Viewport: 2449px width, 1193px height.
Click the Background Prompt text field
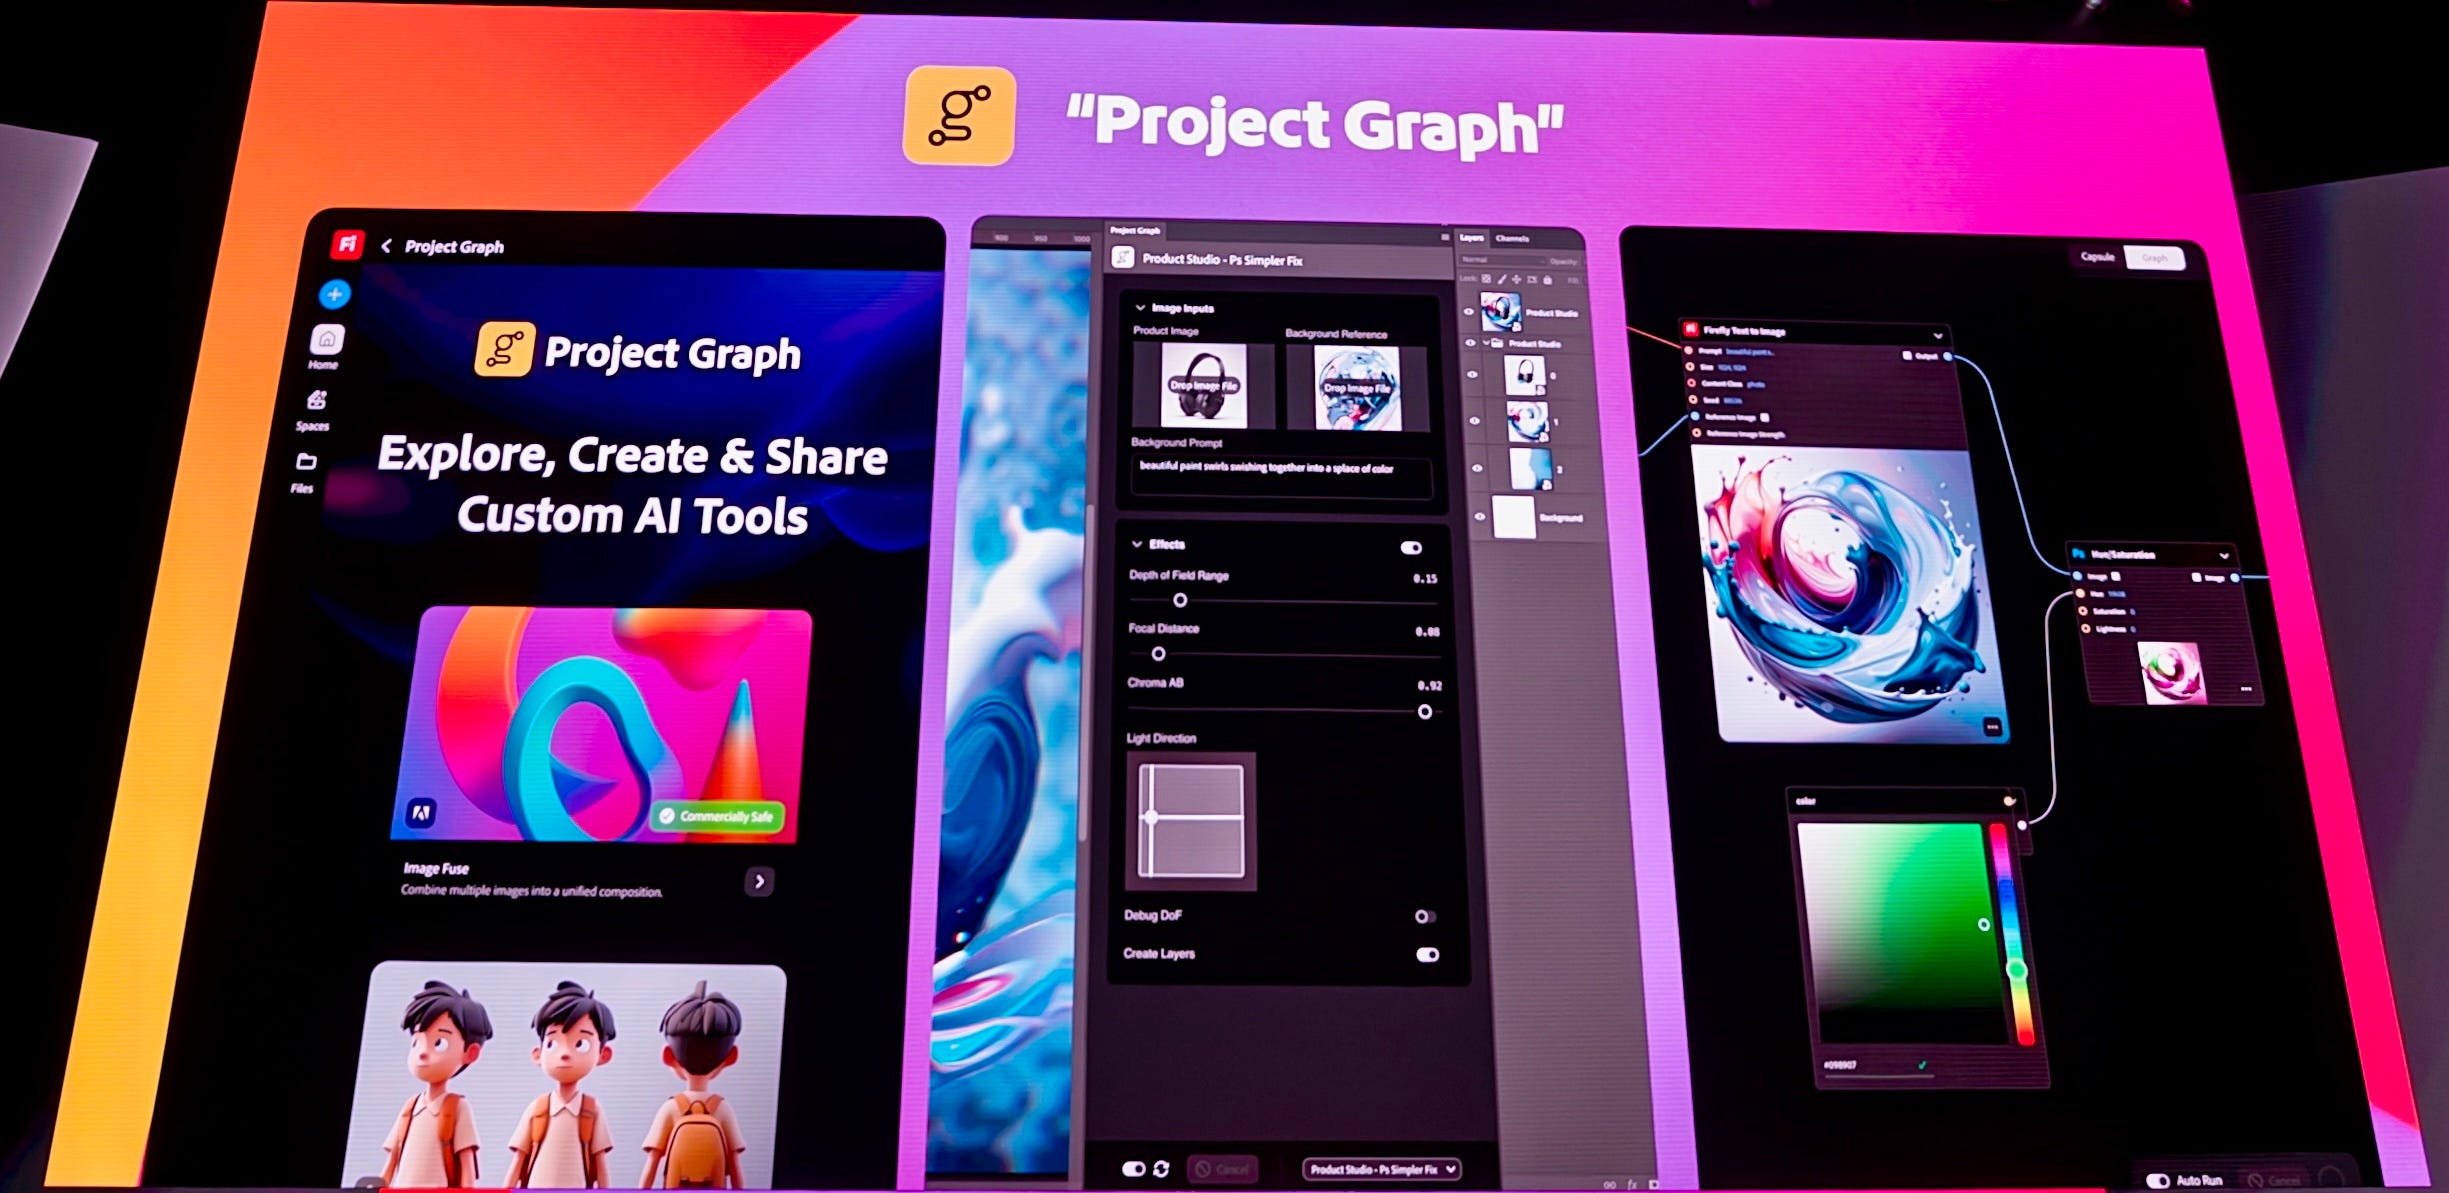[1280, 477]
